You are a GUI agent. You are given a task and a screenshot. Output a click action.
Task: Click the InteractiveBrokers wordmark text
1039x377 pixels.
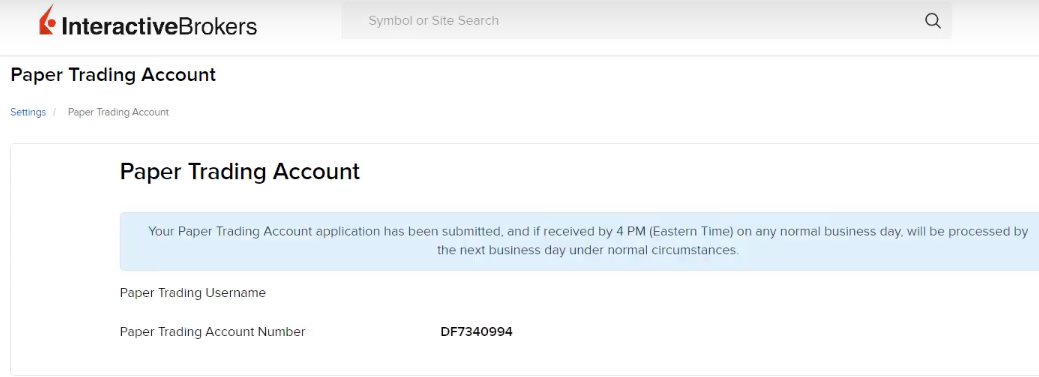point(159,26)
